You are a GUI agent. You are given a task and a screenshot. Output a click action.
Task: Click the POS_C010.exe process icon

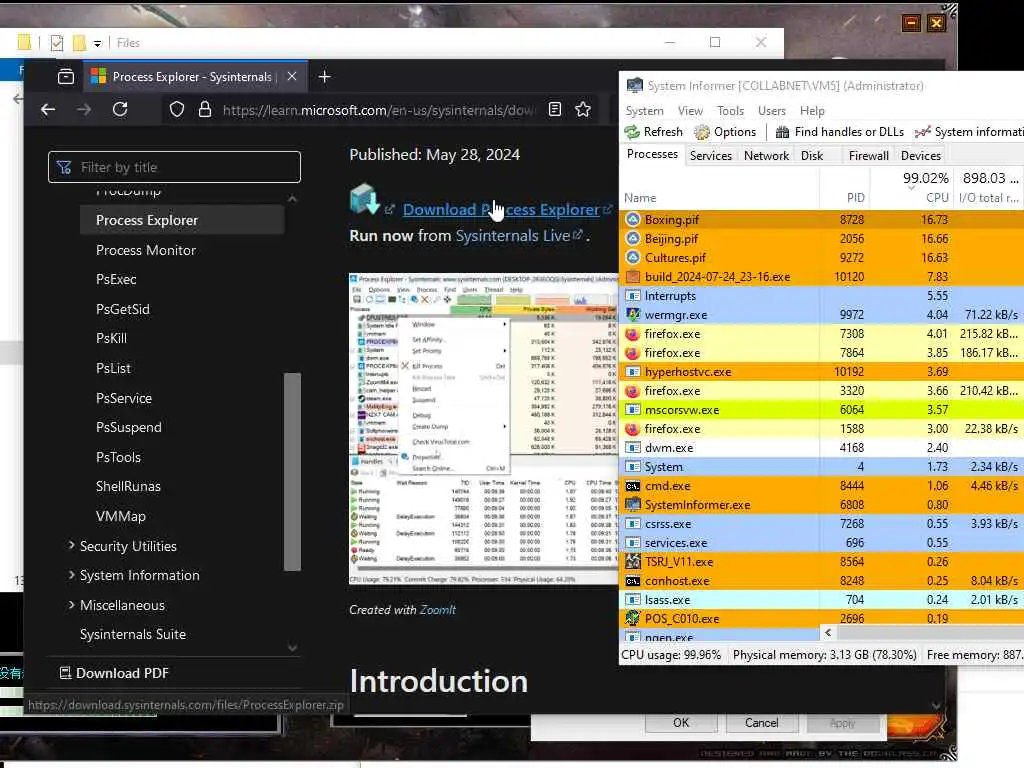pos(633,618)
